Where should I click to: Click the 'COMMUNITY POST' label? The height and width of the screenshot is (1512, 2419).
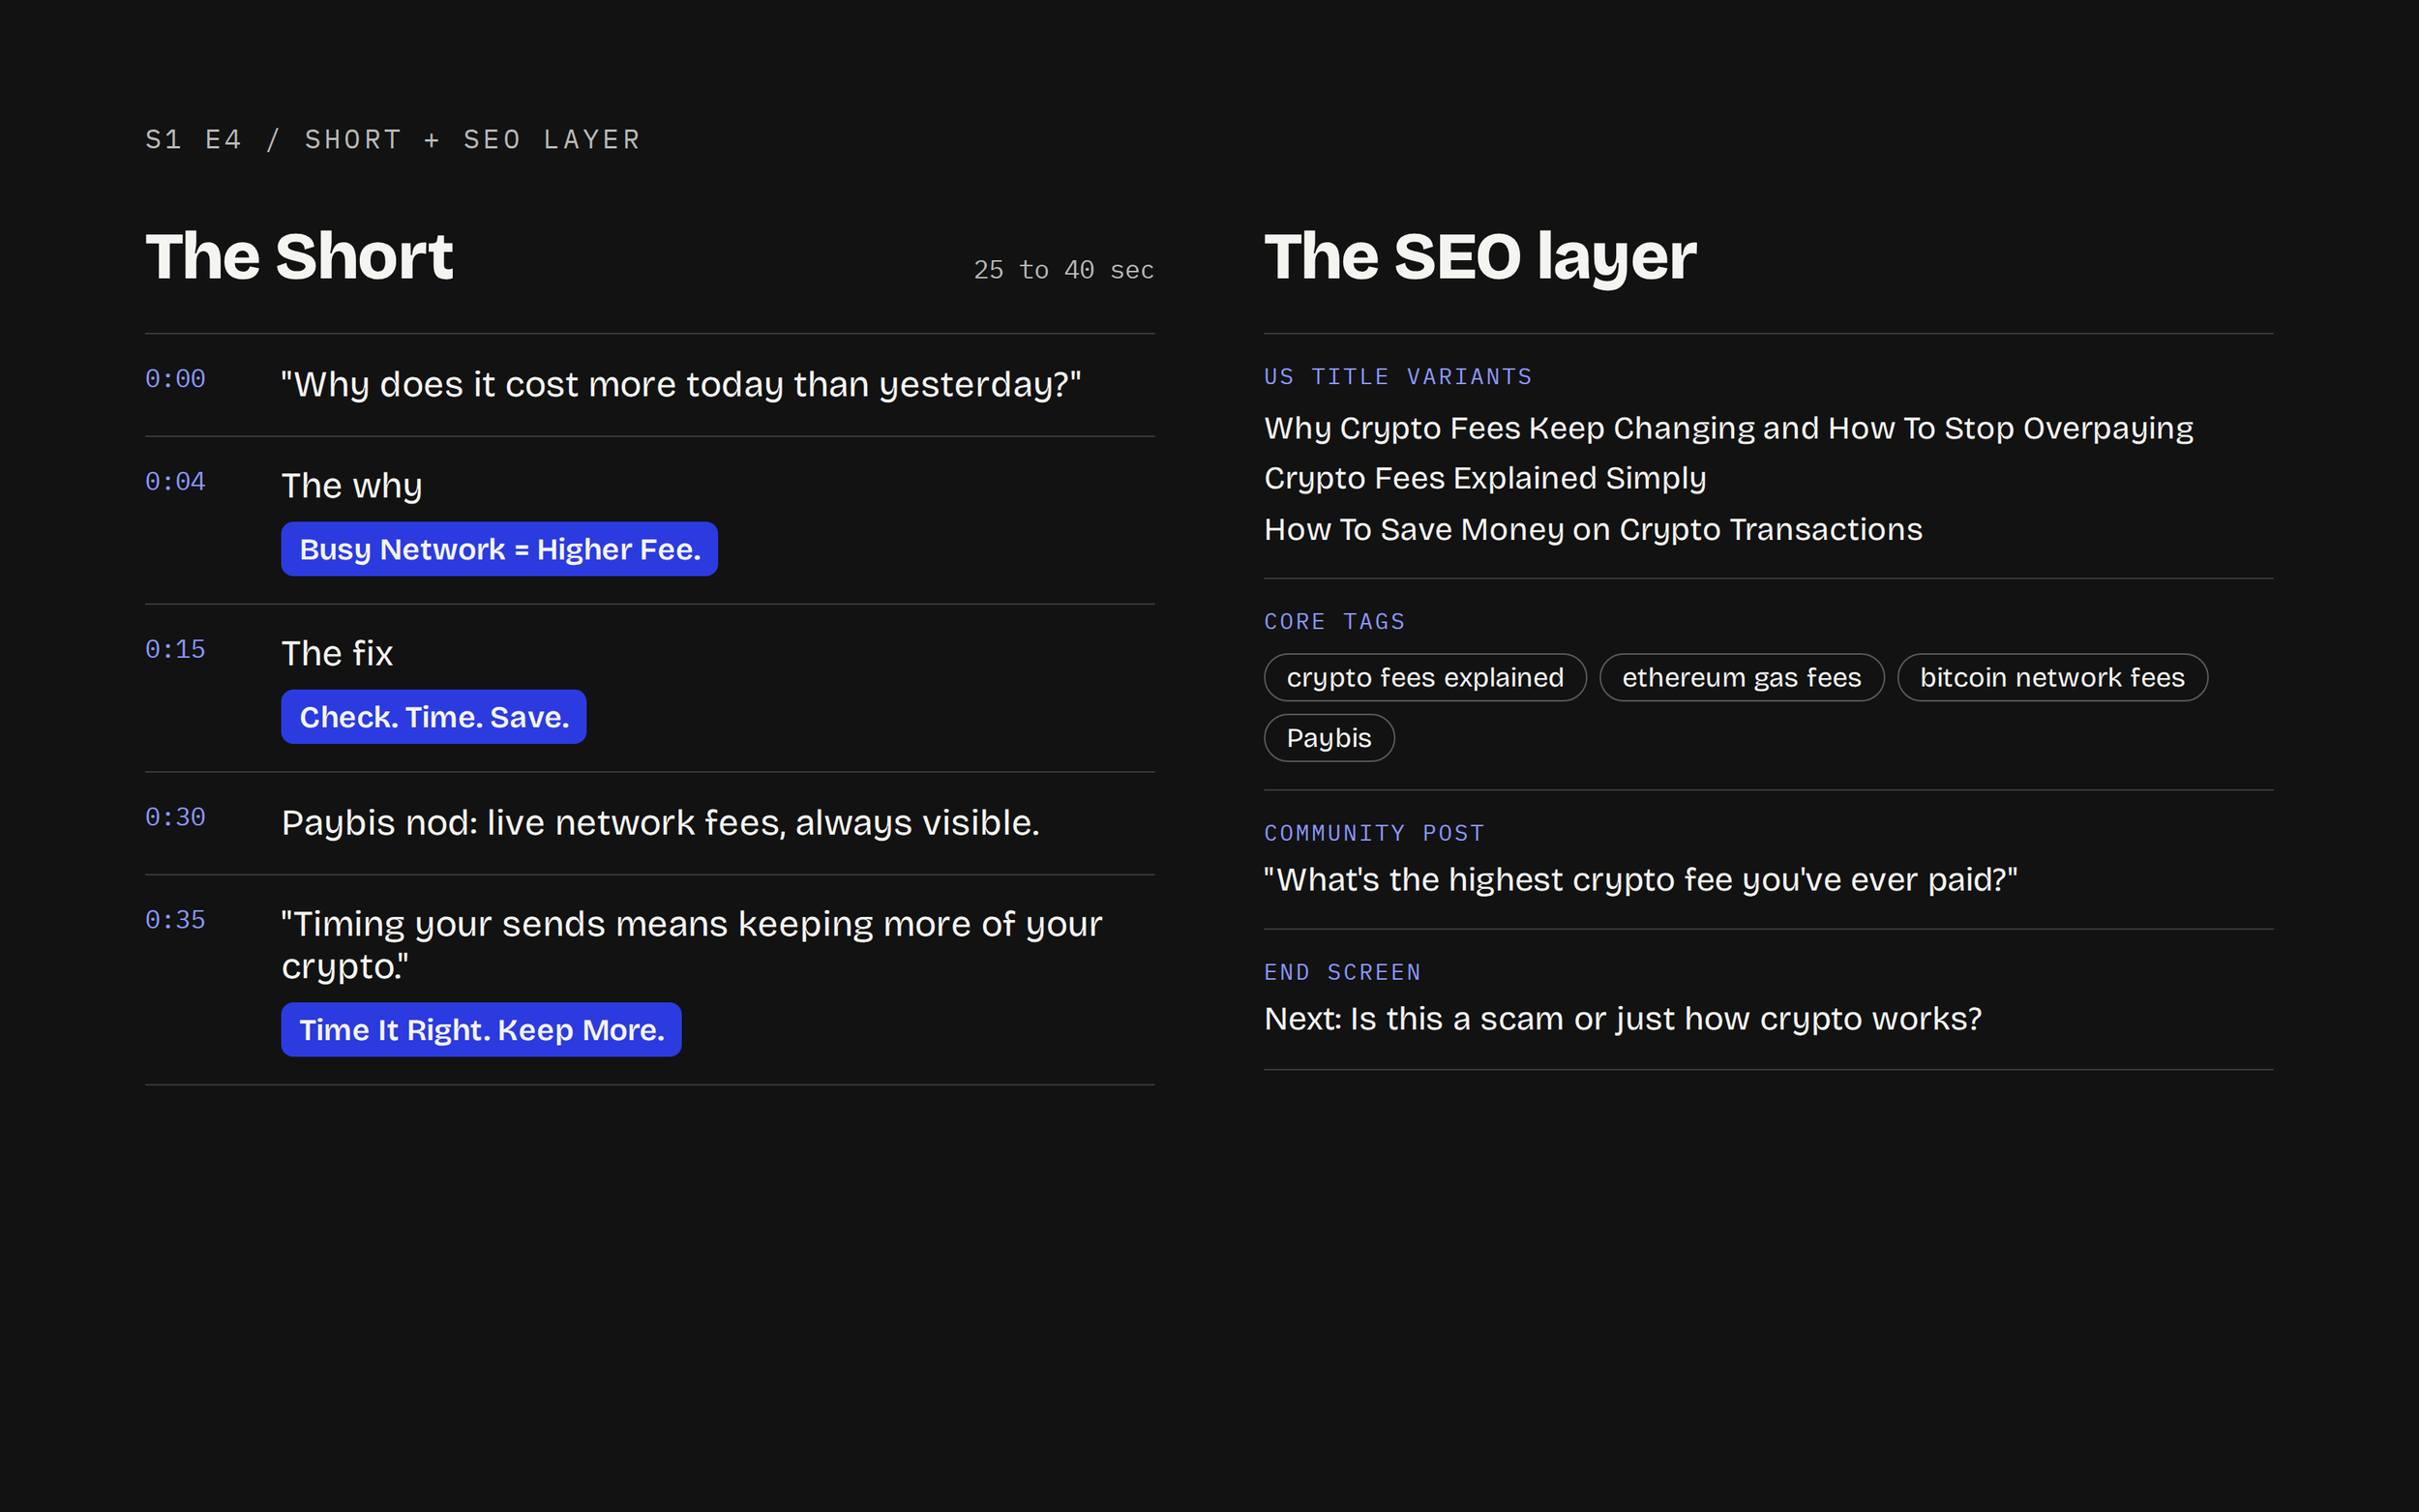coord(1374,833)
